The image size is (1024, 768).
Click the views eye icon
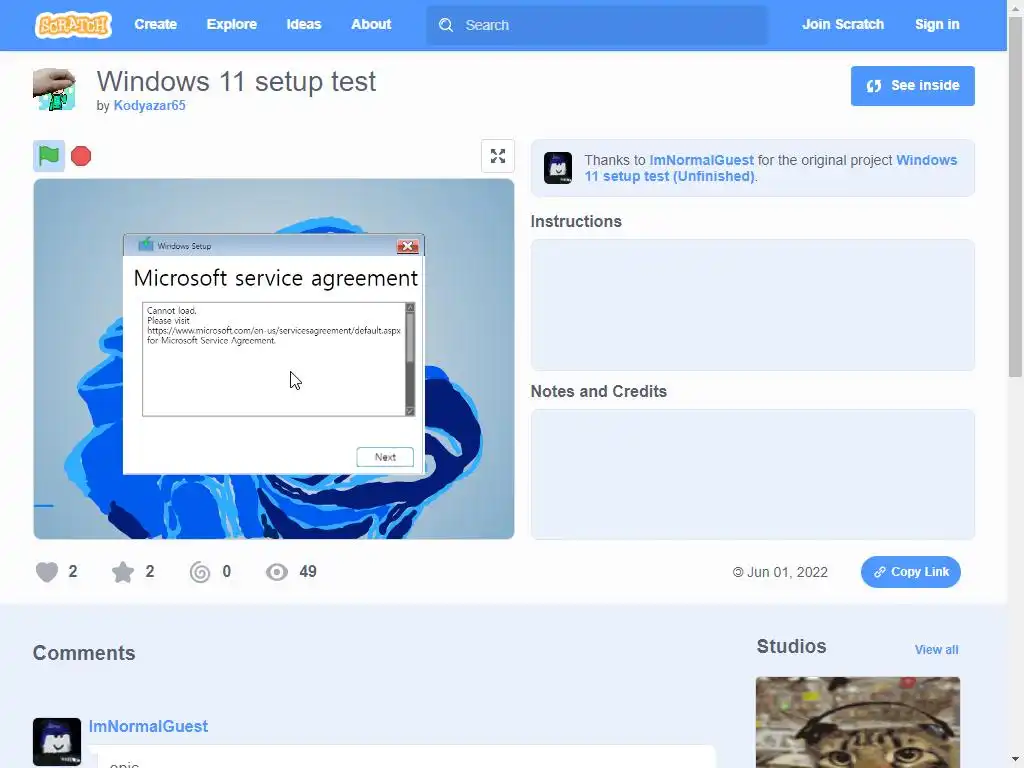277,572
